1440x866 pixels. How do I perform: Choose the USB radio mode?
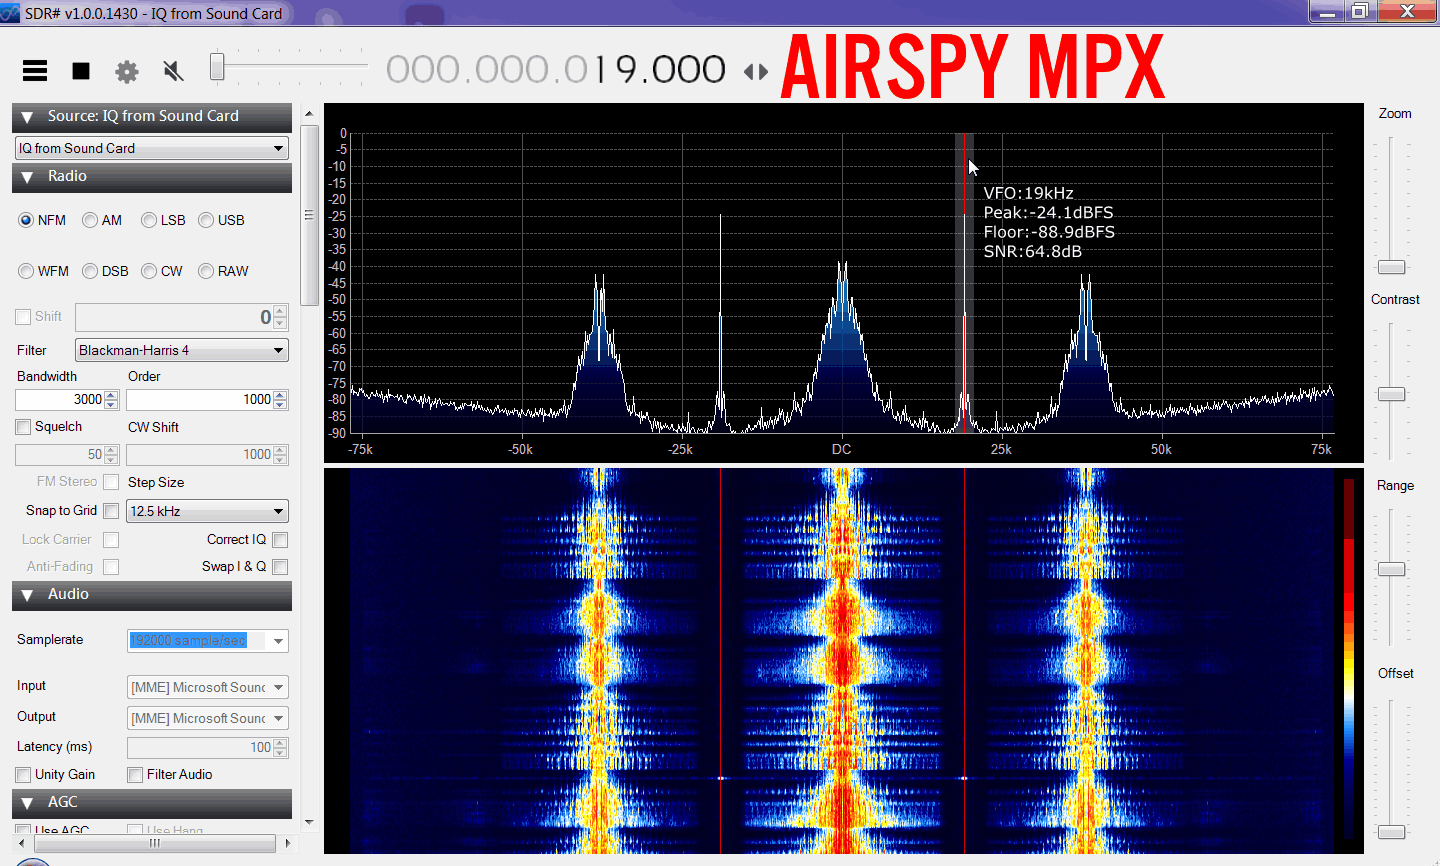pos(206,220)
